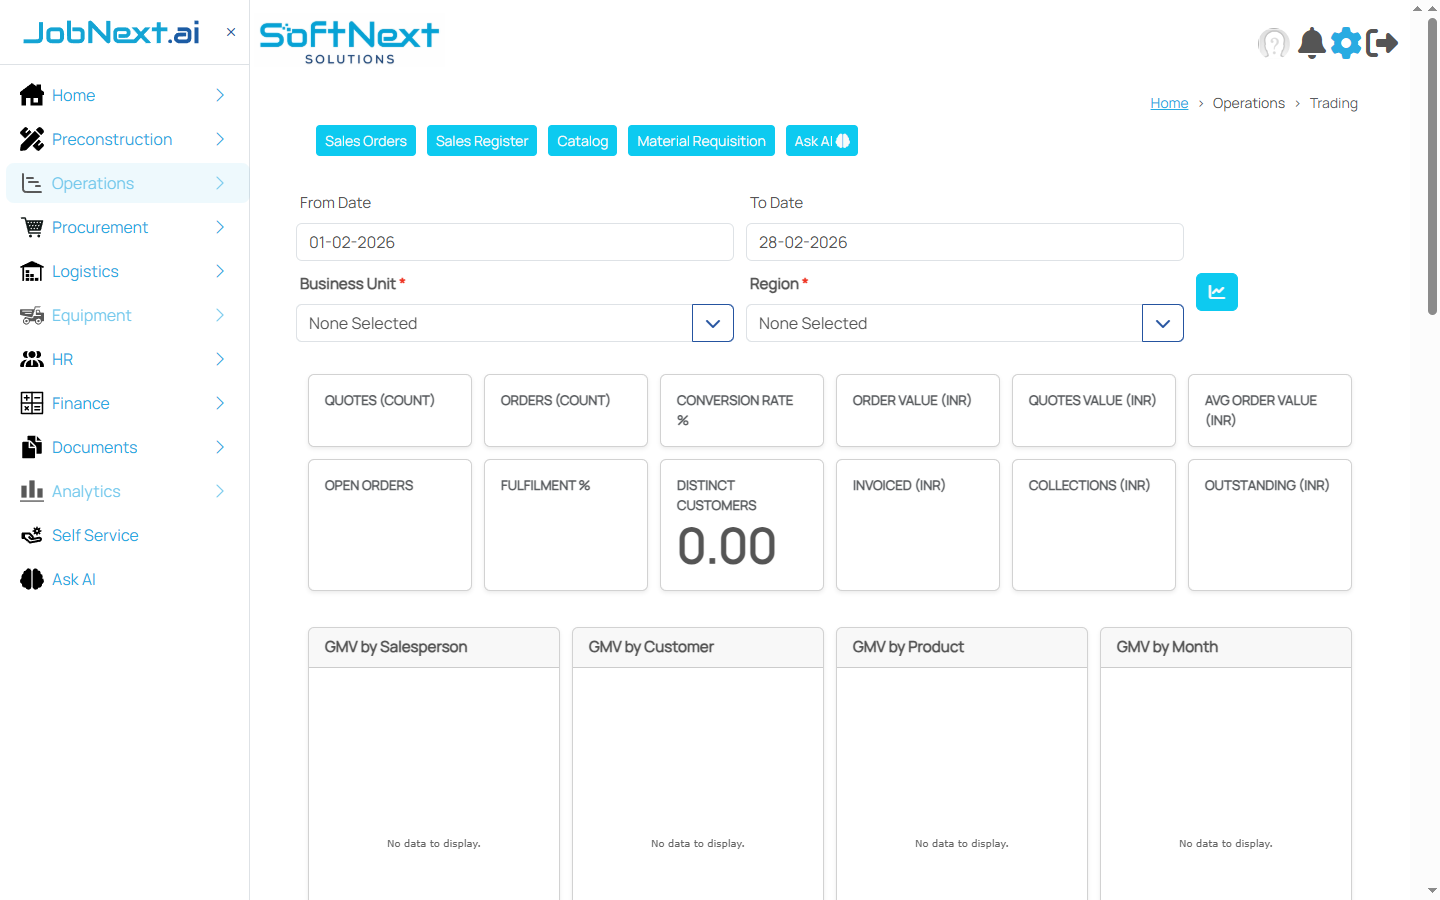This screenshot has height=900, width=1440.
Task: Click the Sales Orders button
Action: 365,141
